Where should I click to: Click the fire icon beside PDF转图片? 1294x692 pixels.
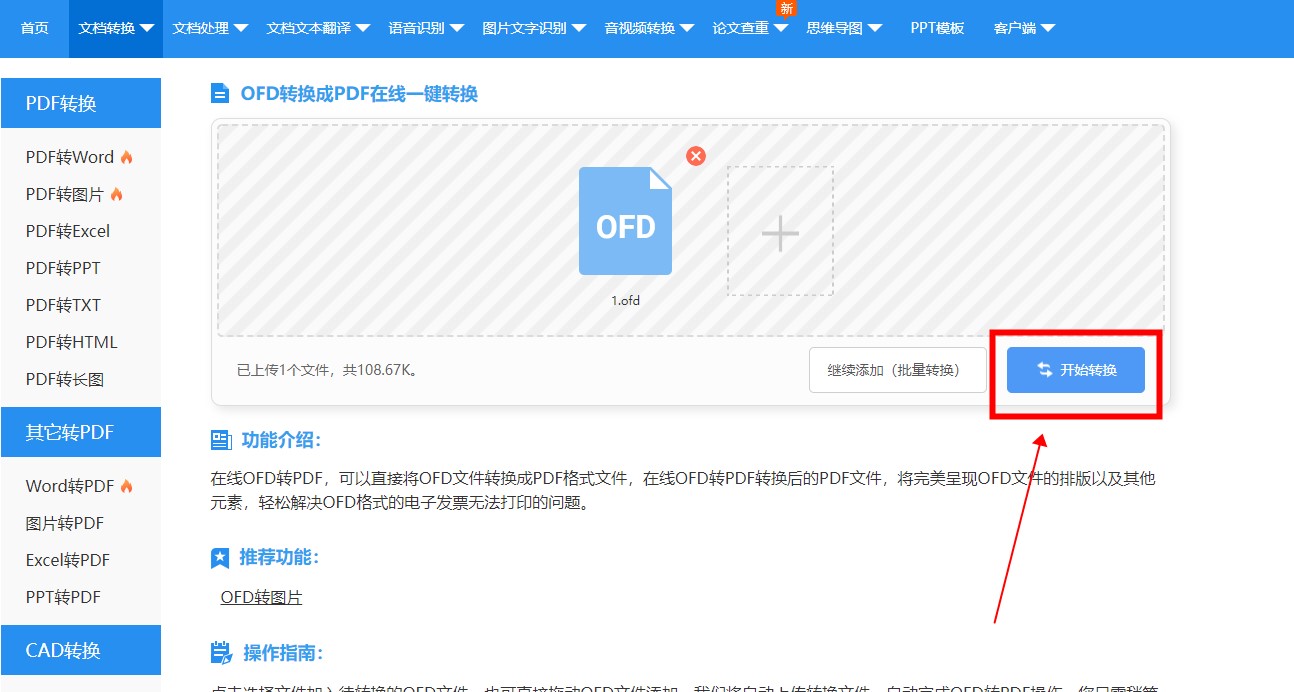(x=117, y=194)
